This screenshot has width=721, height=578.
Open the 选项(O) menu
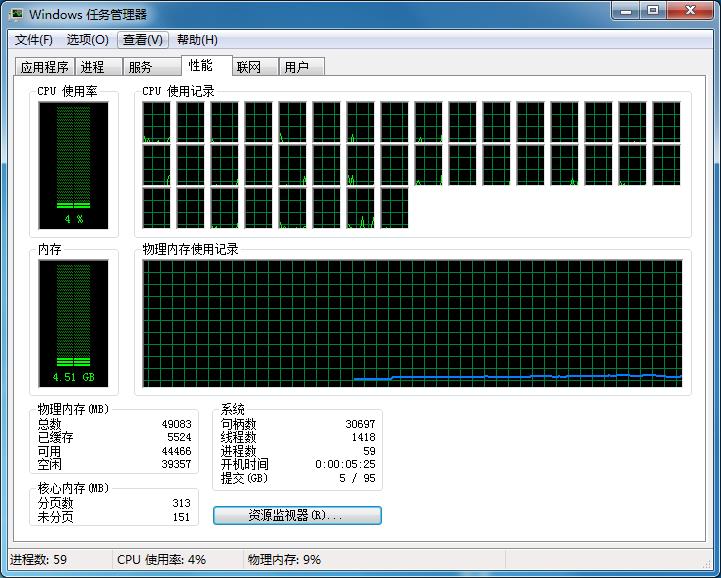87,40
